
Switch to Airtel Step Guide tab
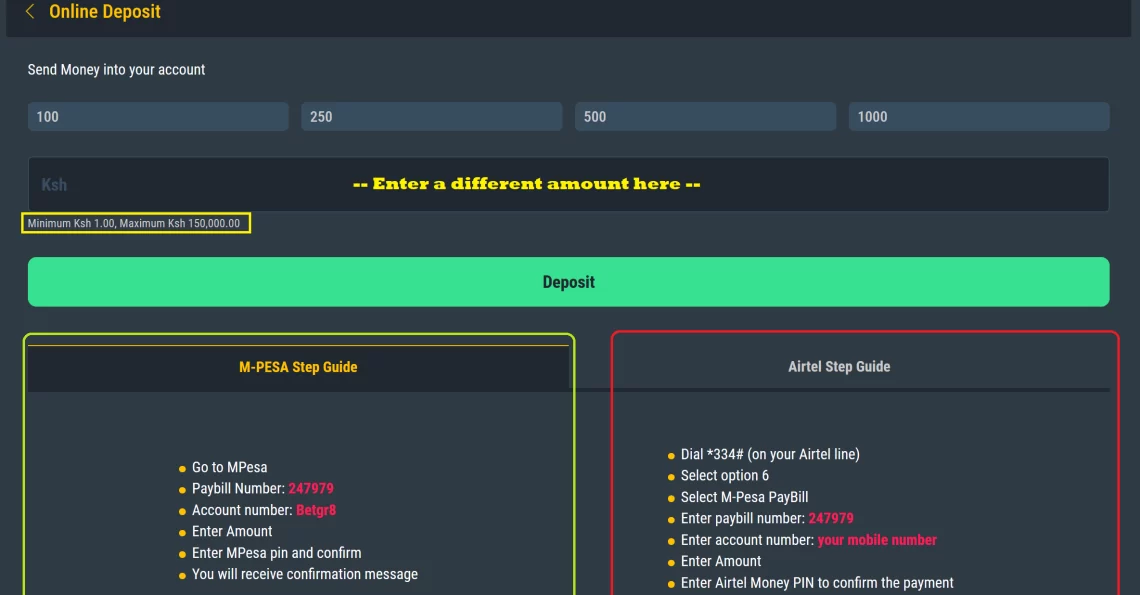839,367
